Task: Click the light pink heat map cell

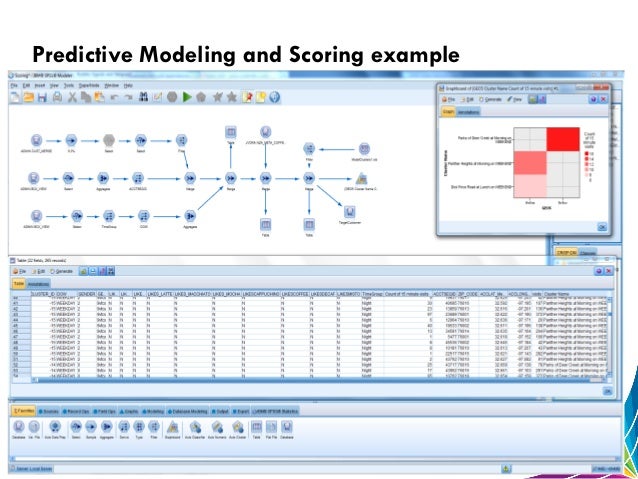Action: click(530, 186)
